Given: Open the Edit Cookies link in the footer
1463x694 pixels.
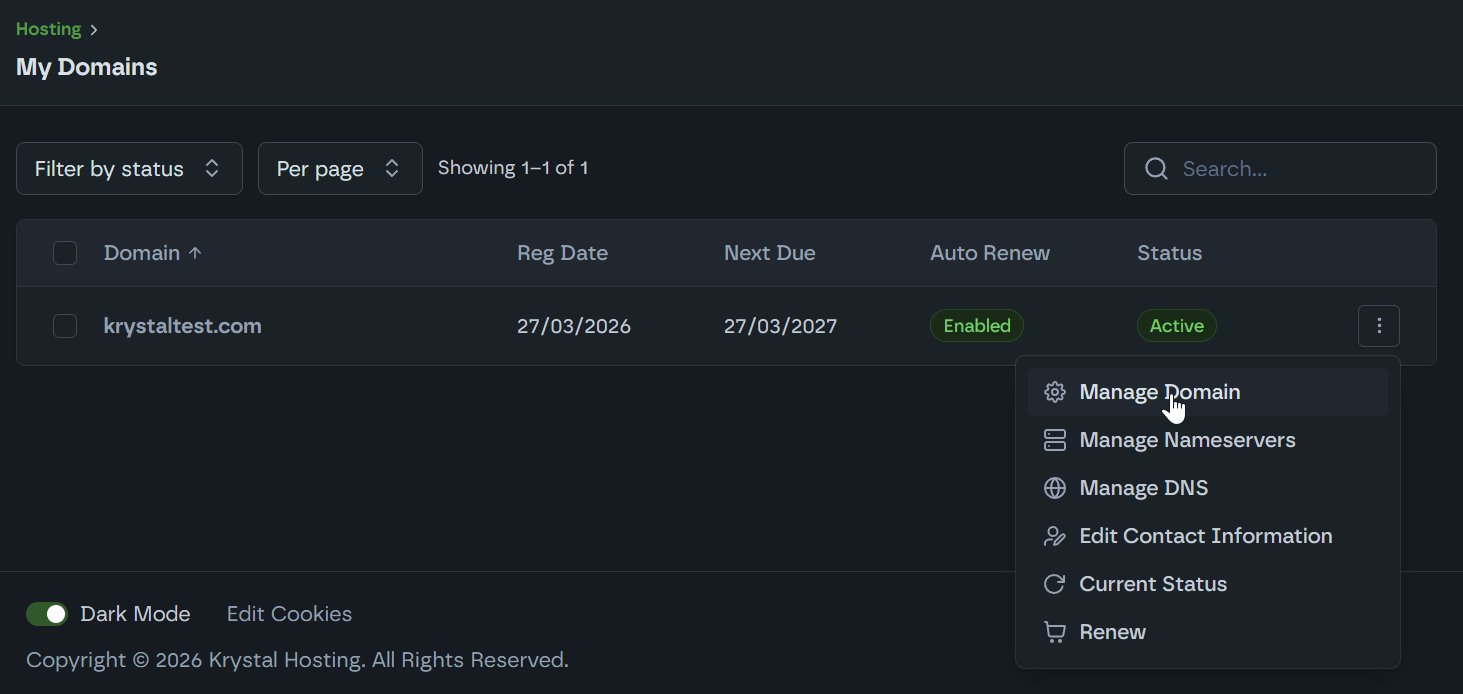Looking at the screenshot, I should [x=289, y=614].
